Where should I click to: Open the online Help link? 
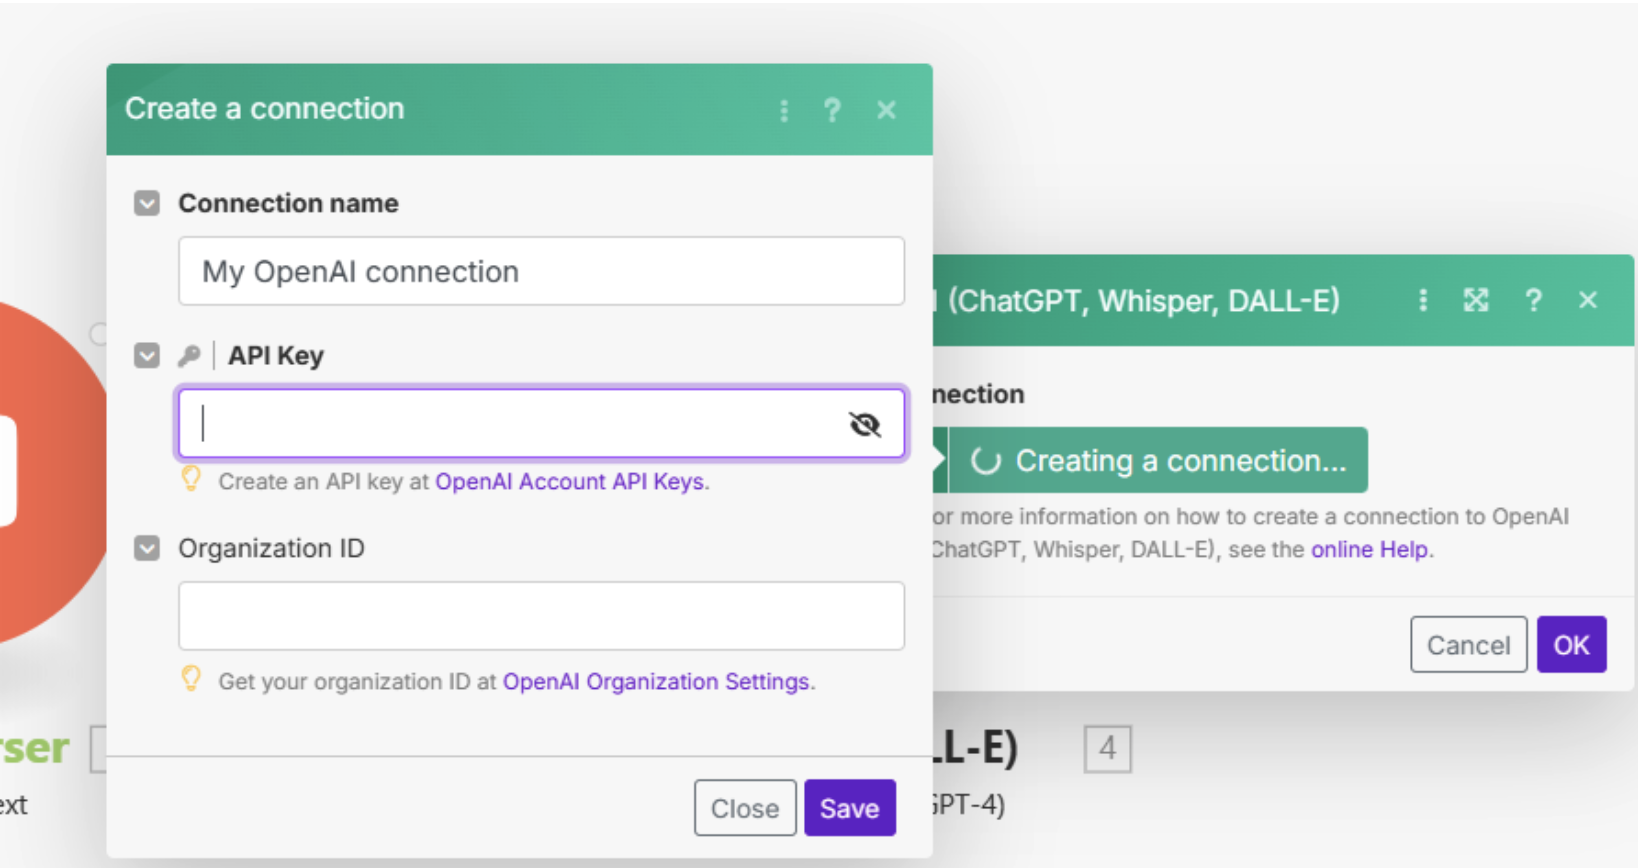pyautogui.click(x=1369, y=550)
